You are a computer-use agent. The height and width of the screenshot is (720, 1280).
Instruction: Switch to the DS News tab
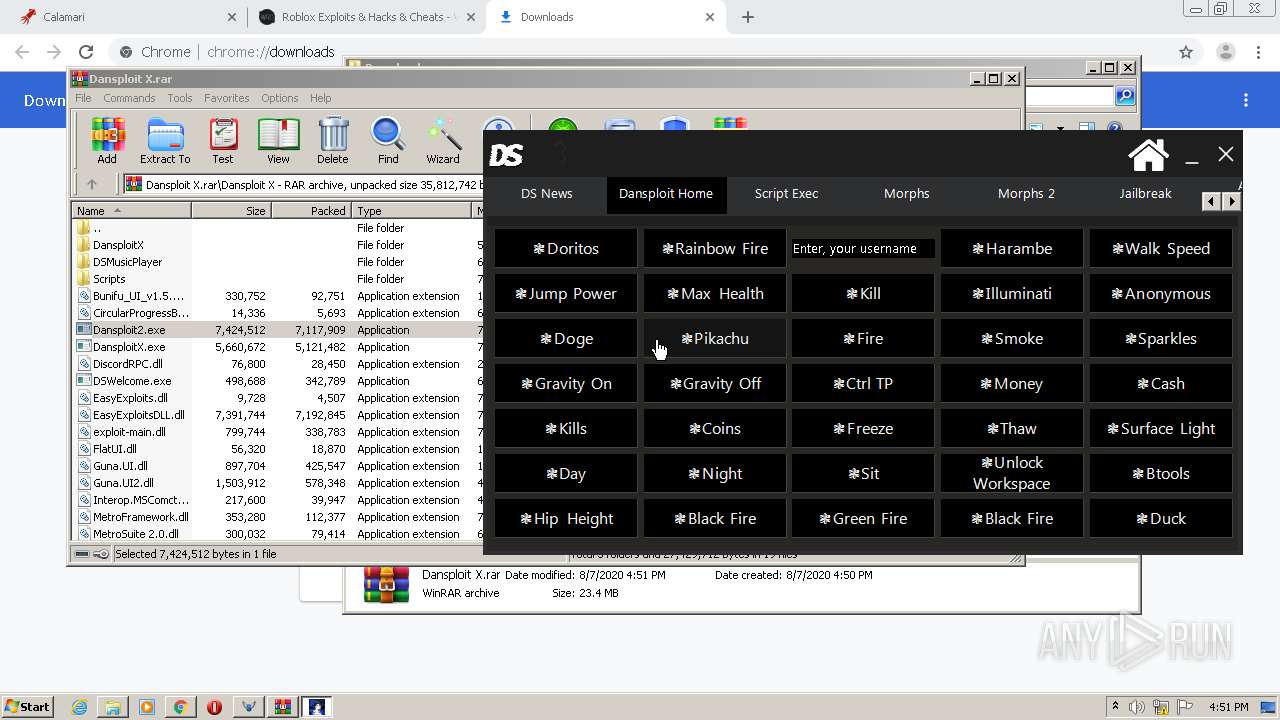[x=546, y=194]
